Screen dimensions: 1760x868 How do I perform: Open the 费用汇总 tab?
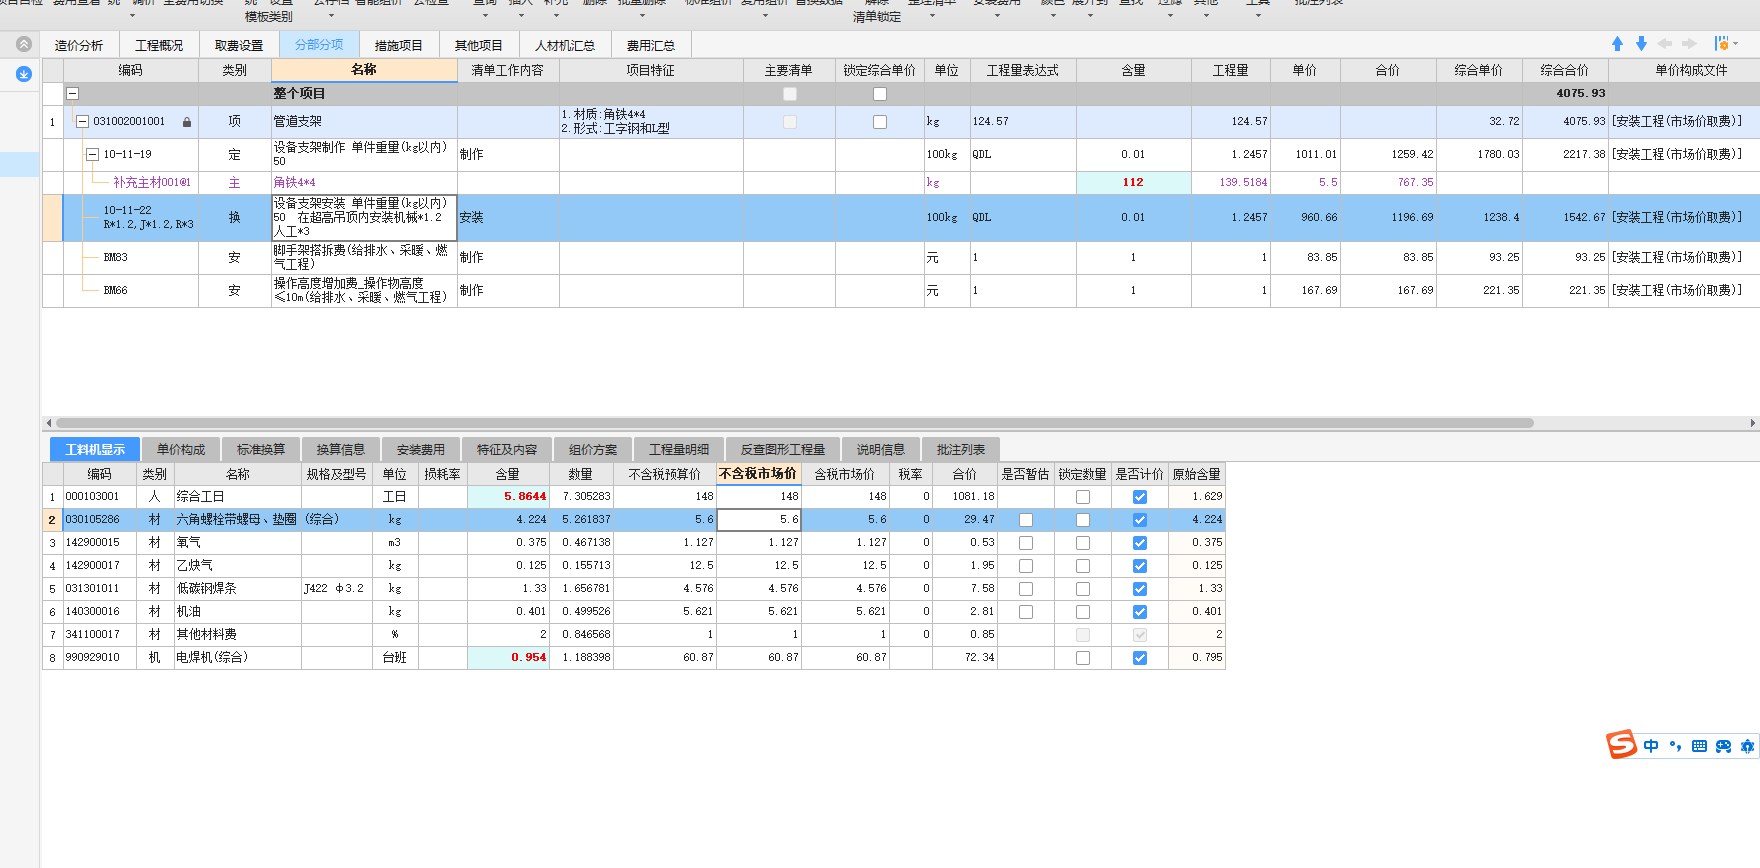point(651,45)
